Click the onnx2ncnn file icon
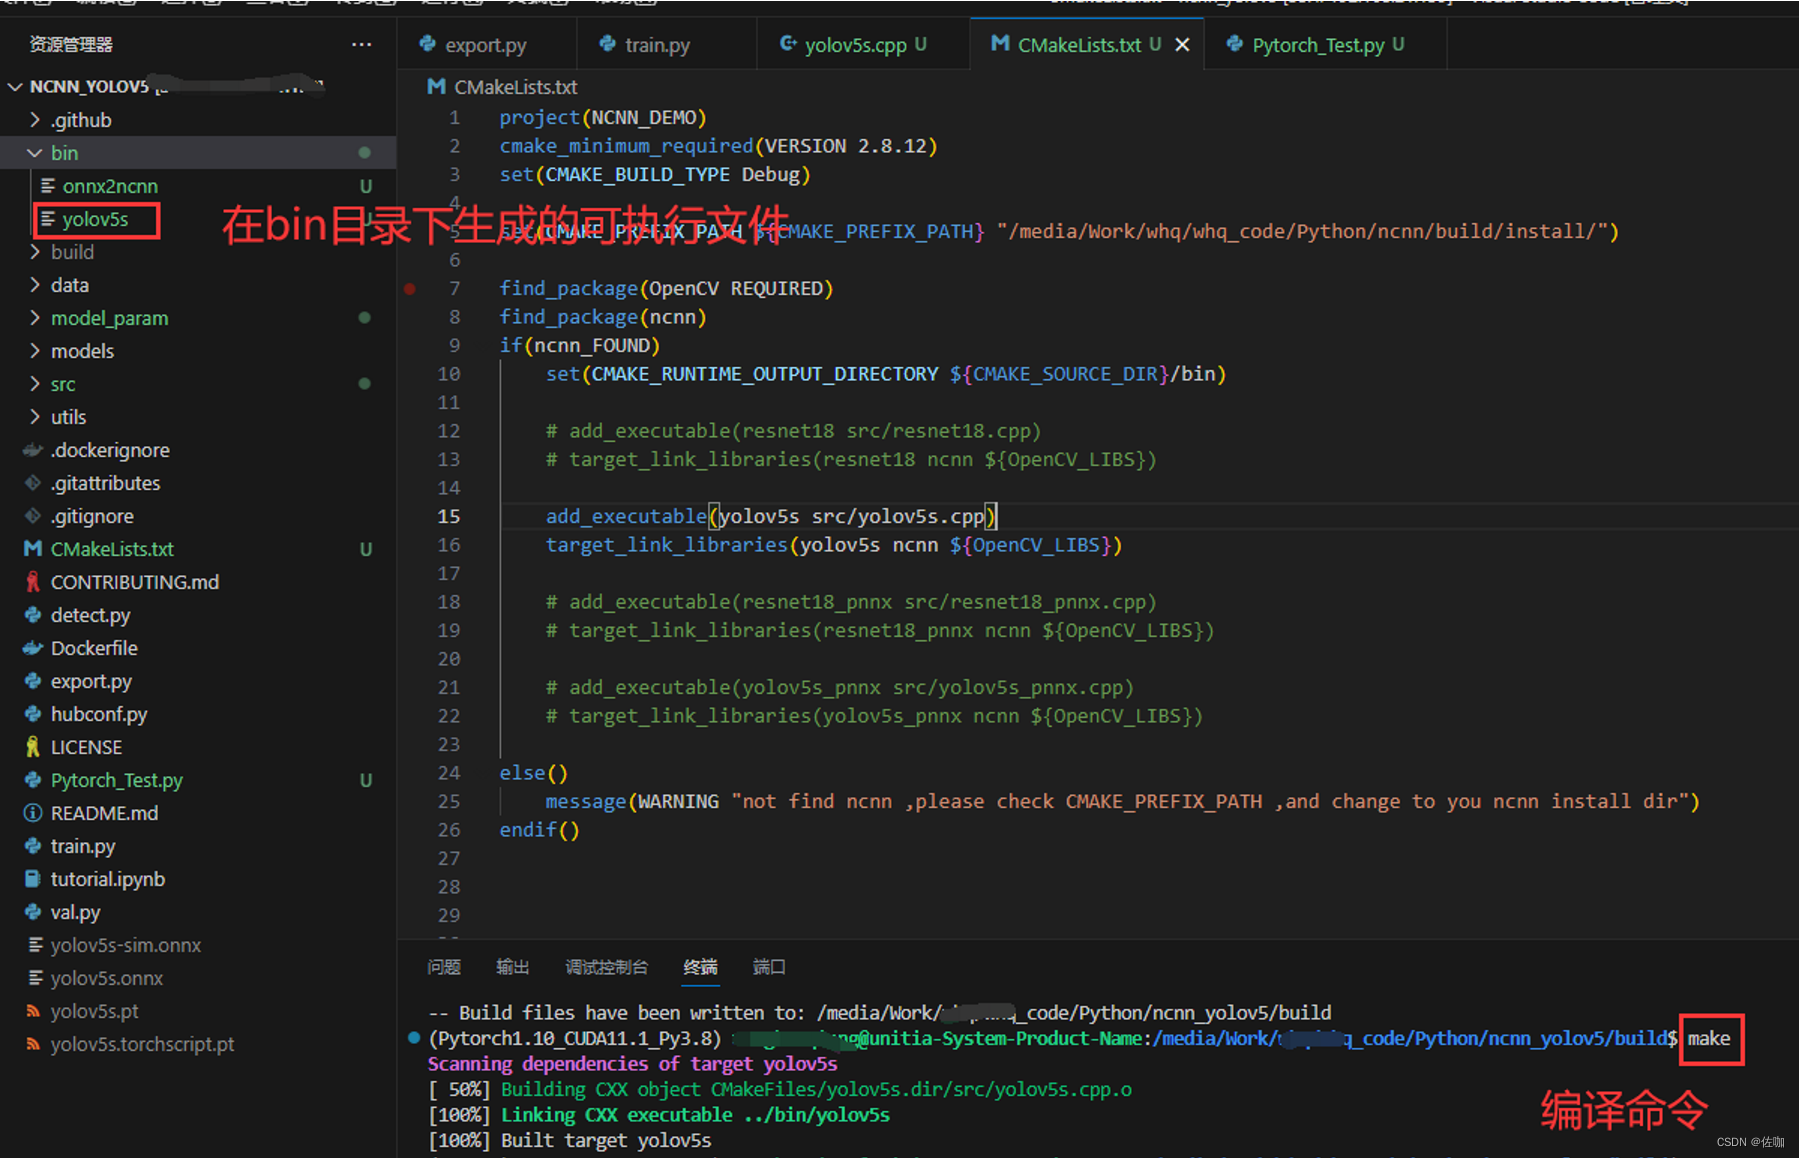The height and width of the screenshot is (1158, 1800). coord(47,186)
